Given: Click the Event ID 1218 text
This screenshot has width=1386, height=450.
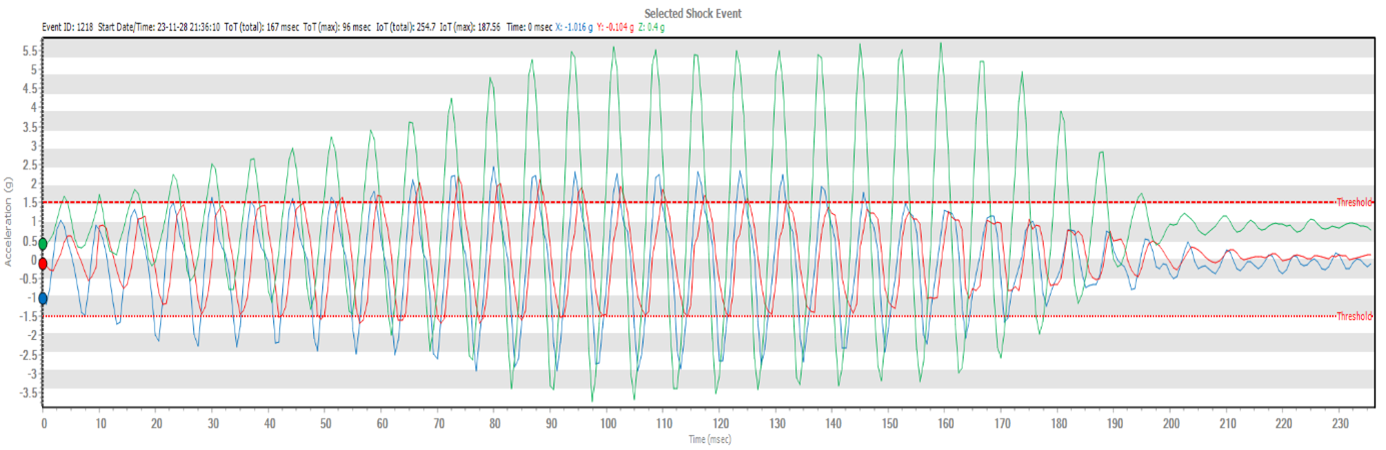Looking at the screenshot, I should pos(69,27).
